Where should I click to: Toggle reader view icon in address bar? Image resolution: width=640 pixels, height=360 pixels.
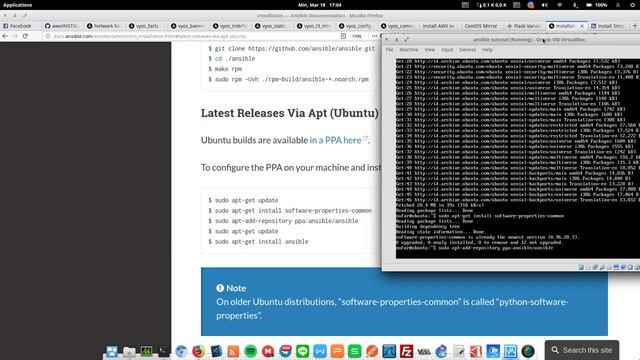pos(343,36)
